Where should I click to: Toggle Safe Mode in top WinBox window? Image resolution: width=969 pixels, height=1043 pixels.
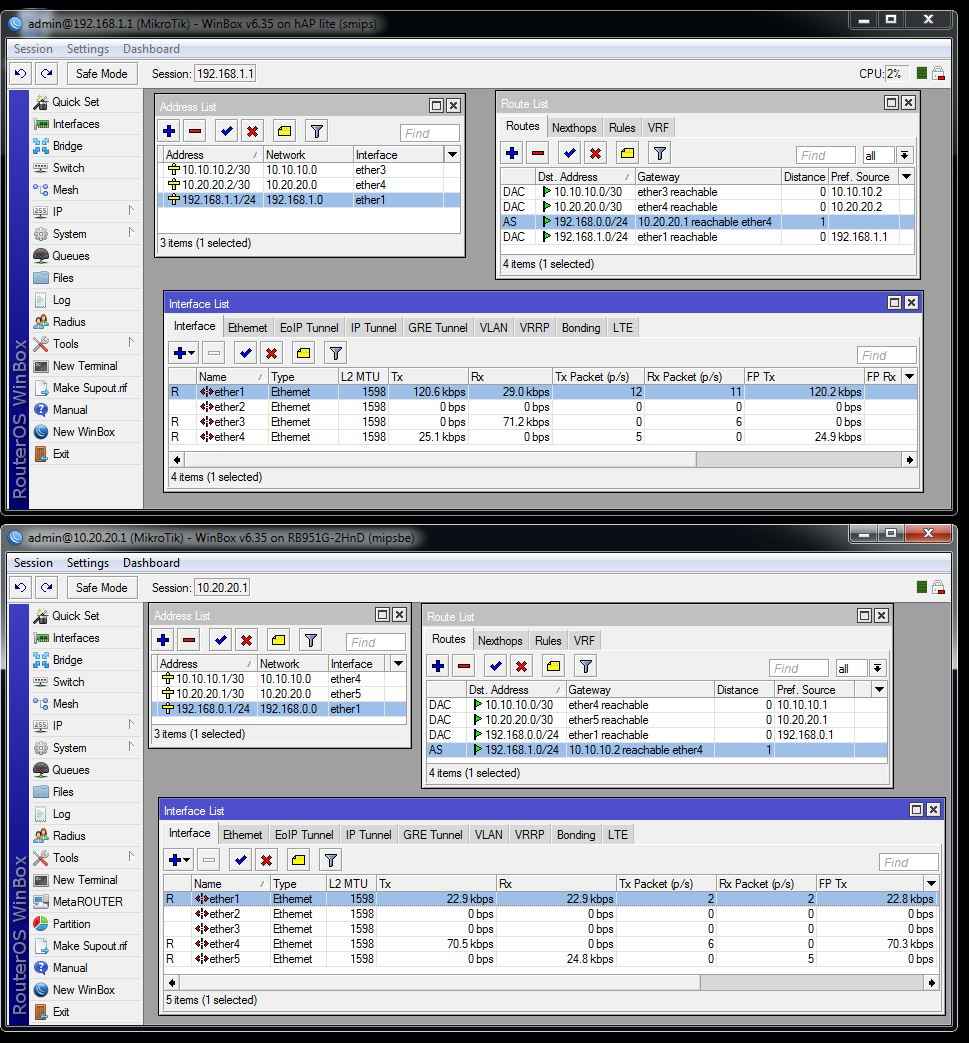tap(101, 74)
